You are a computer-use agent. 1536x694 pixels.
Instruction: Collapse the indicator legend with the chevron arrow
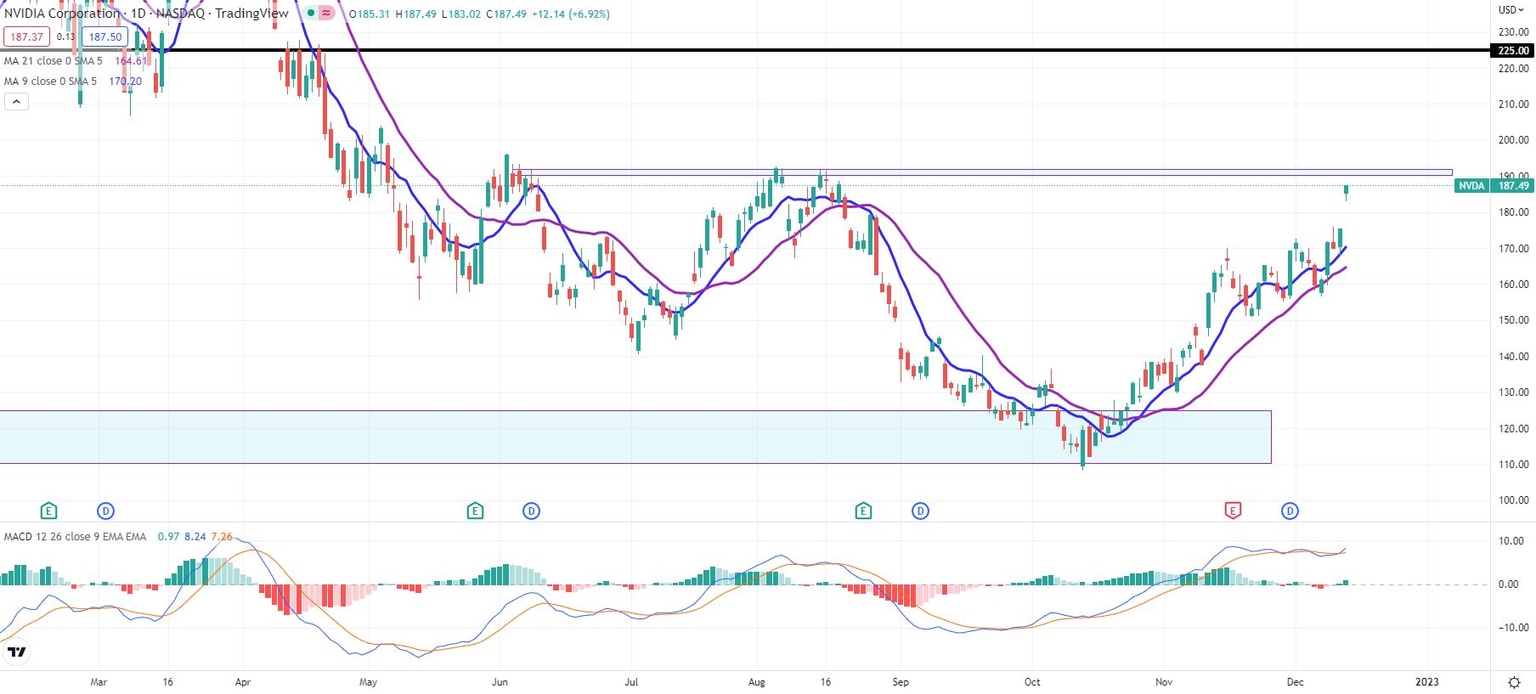pyautogui.click(x=16, y=101)
